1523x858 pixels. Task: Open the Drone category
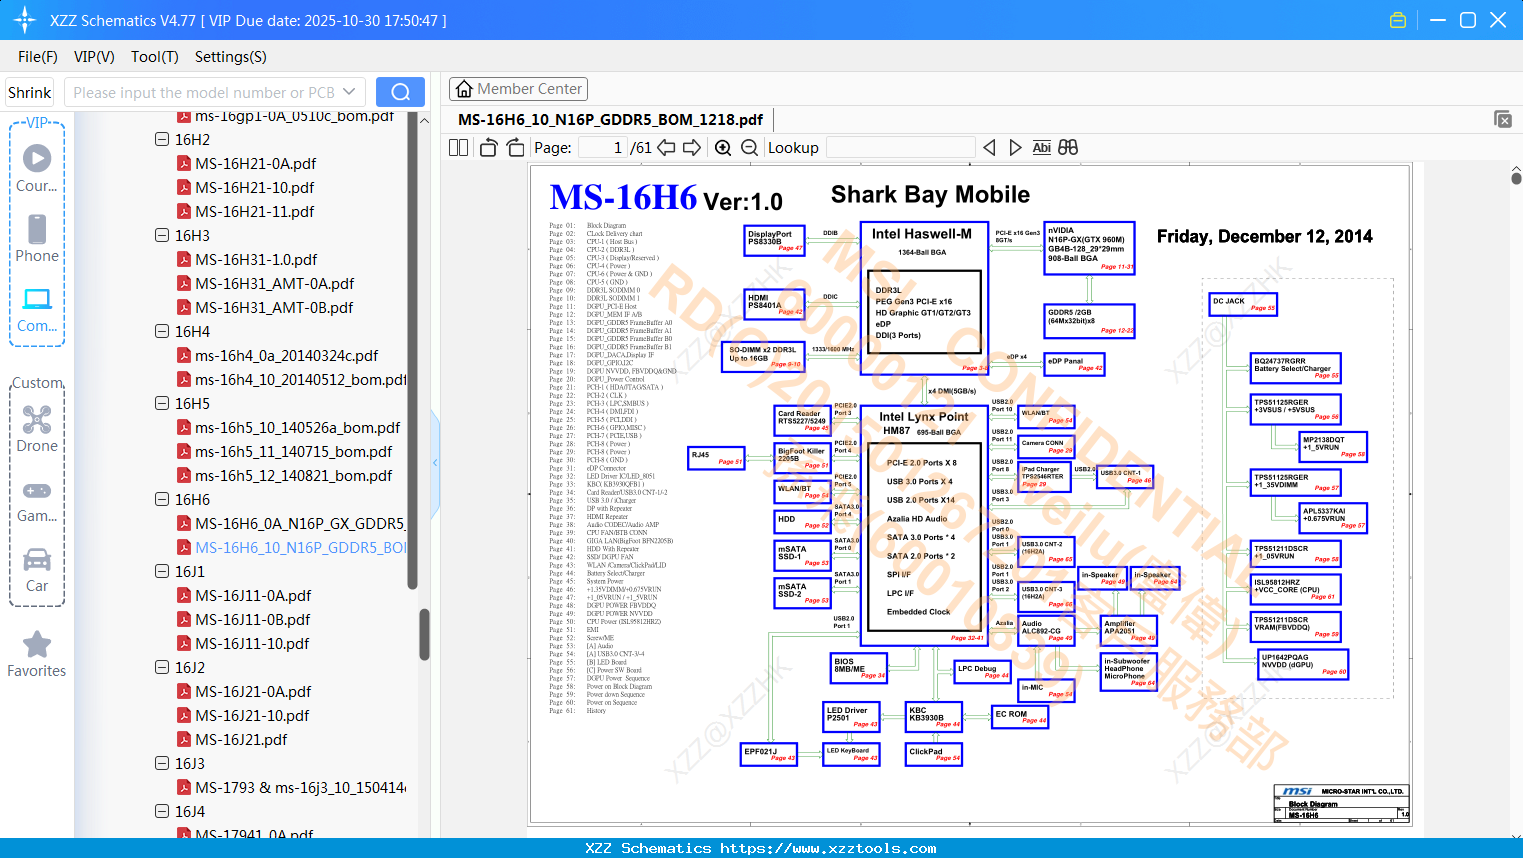pos(37,428)
